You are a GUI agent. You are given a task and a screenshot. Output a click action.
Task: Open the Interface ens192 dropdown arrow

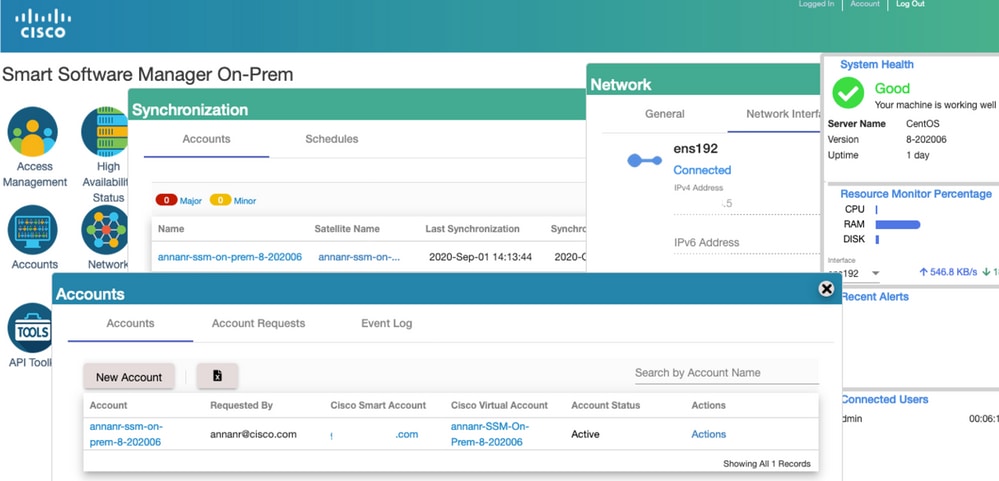875,273
